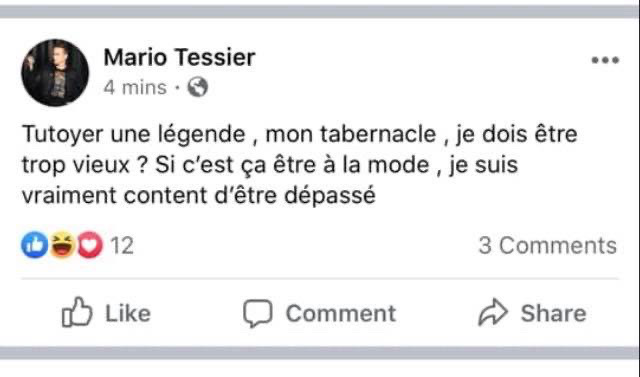Click the globe public audience icon
The height and width of the screenshot is (377, 640).
tap(198, 87)
